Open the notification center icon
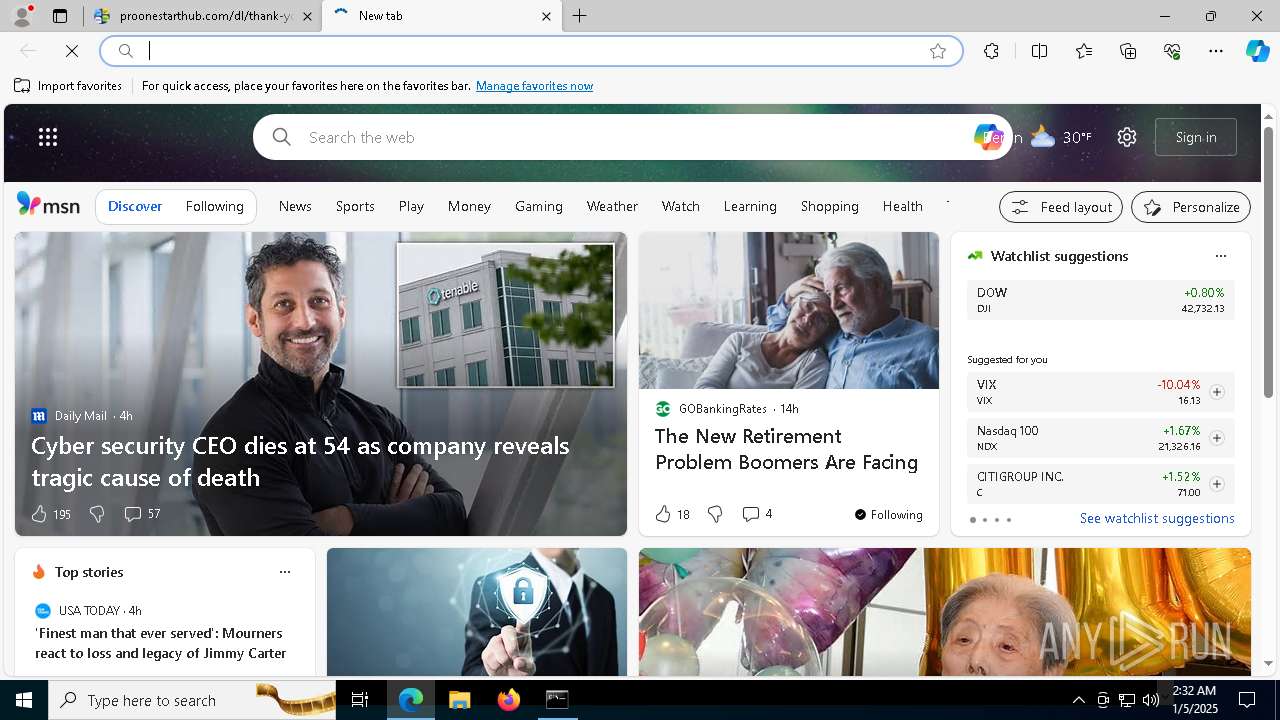 click(1247, 700)
